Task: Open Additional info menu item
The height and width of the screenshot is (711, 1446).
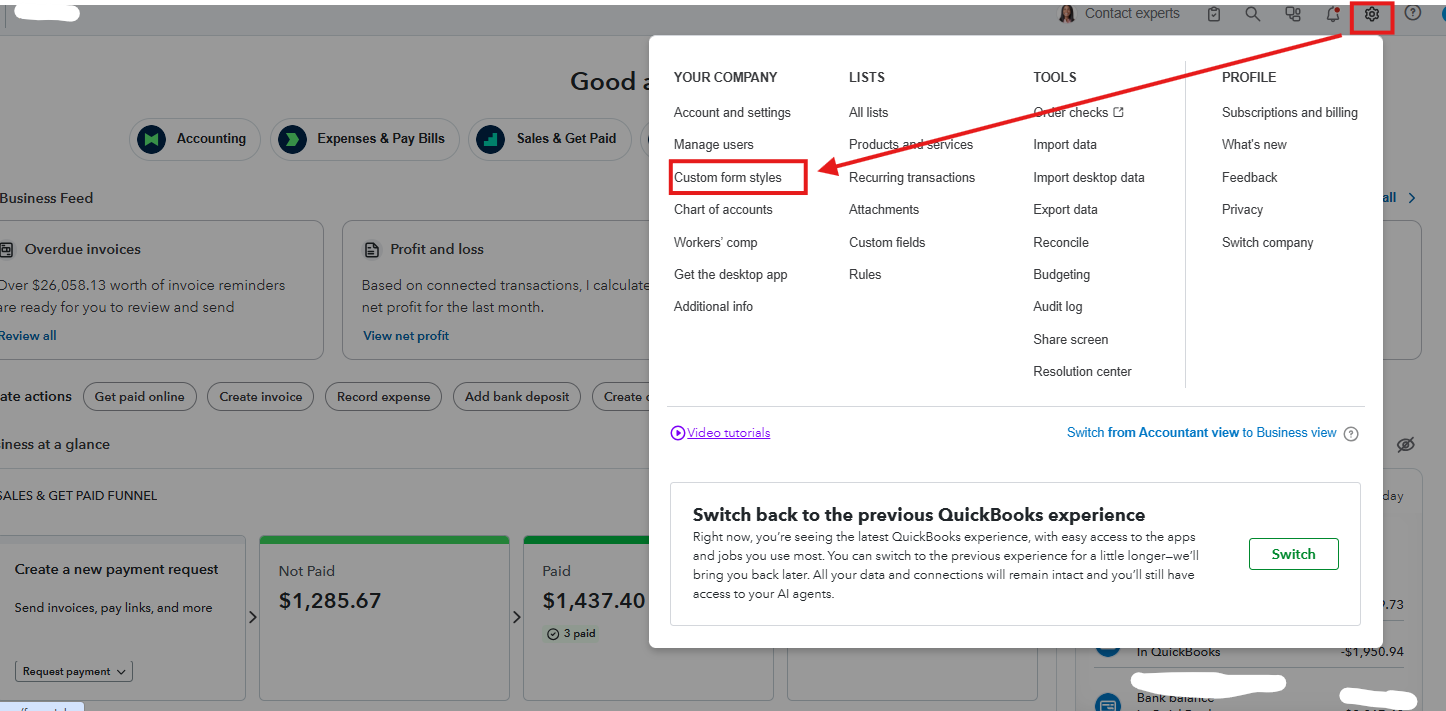Action: click(x=713, y=306)
